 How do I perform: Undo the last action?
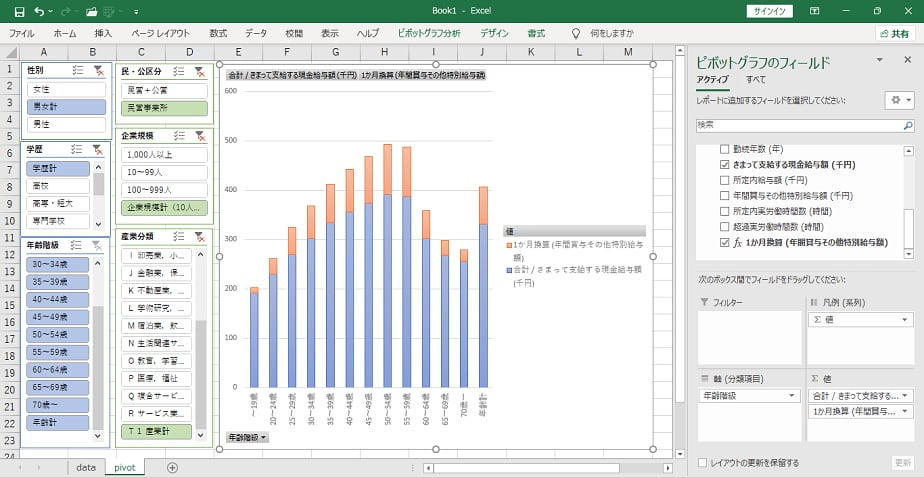click(x=38, y=11)
